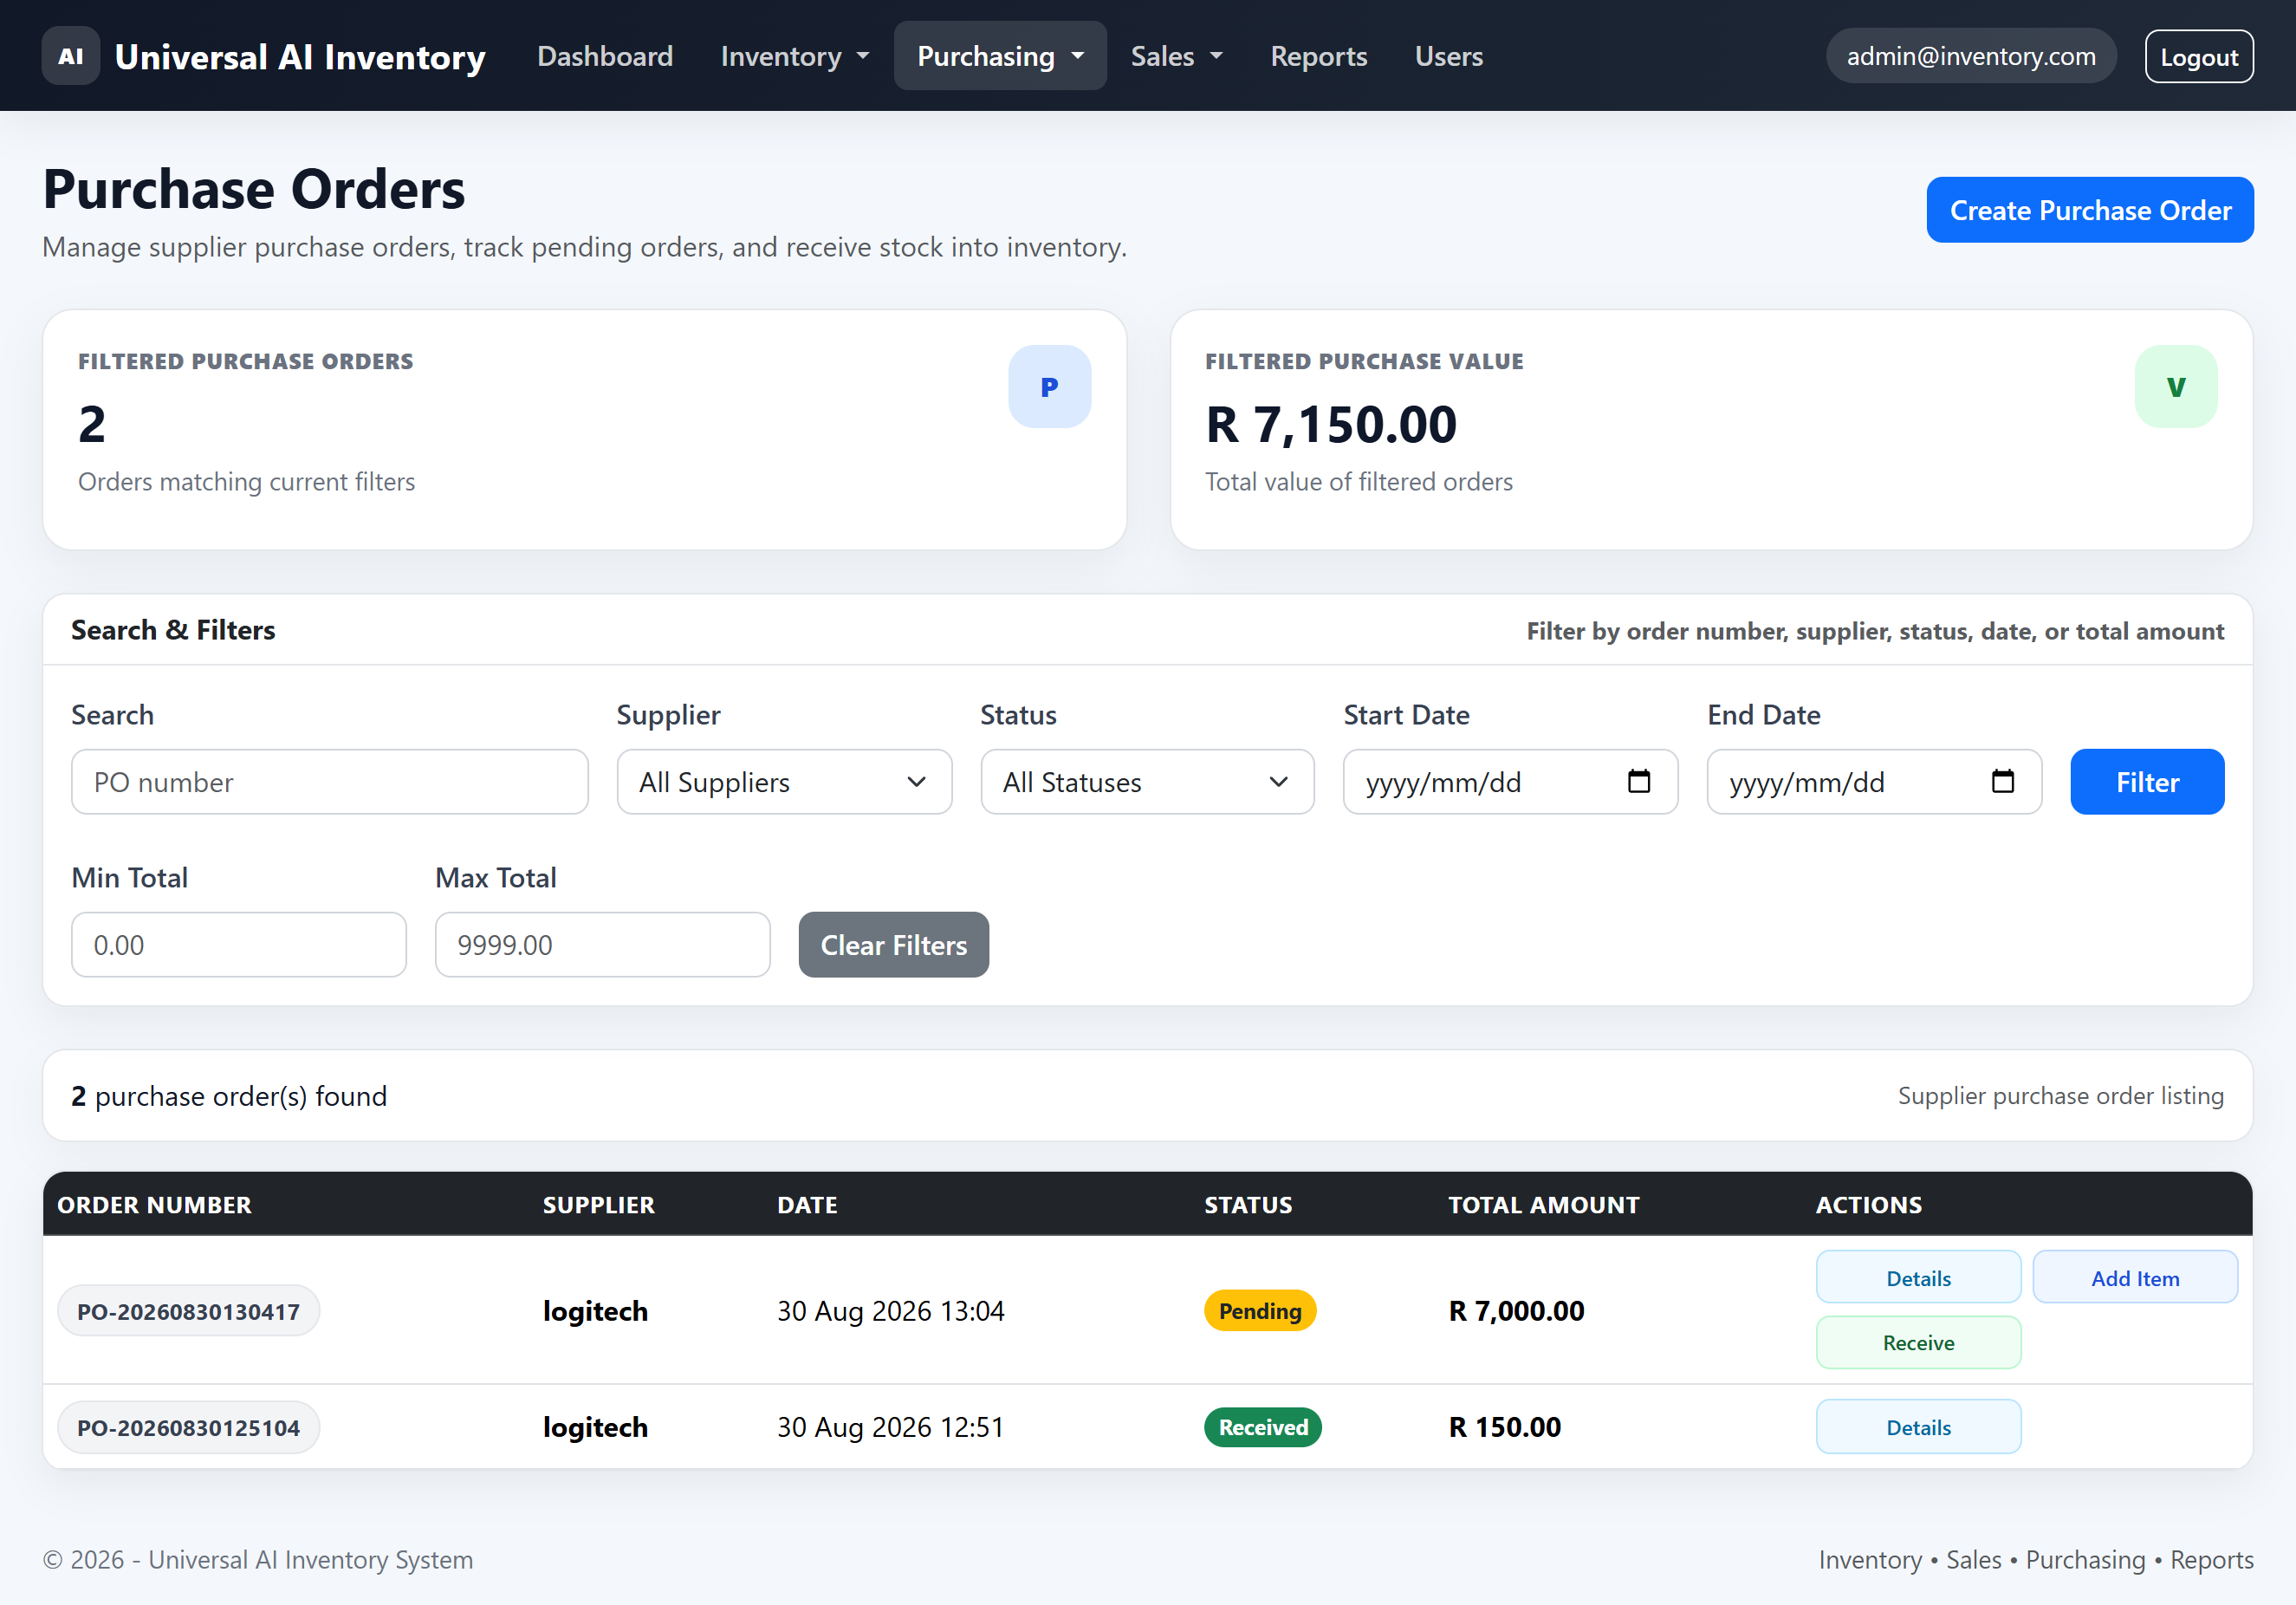2296x1605 pixels.
Task: Click the R 150.00 total amount
Action: pyautogui.click(x=1504, y=1428)
